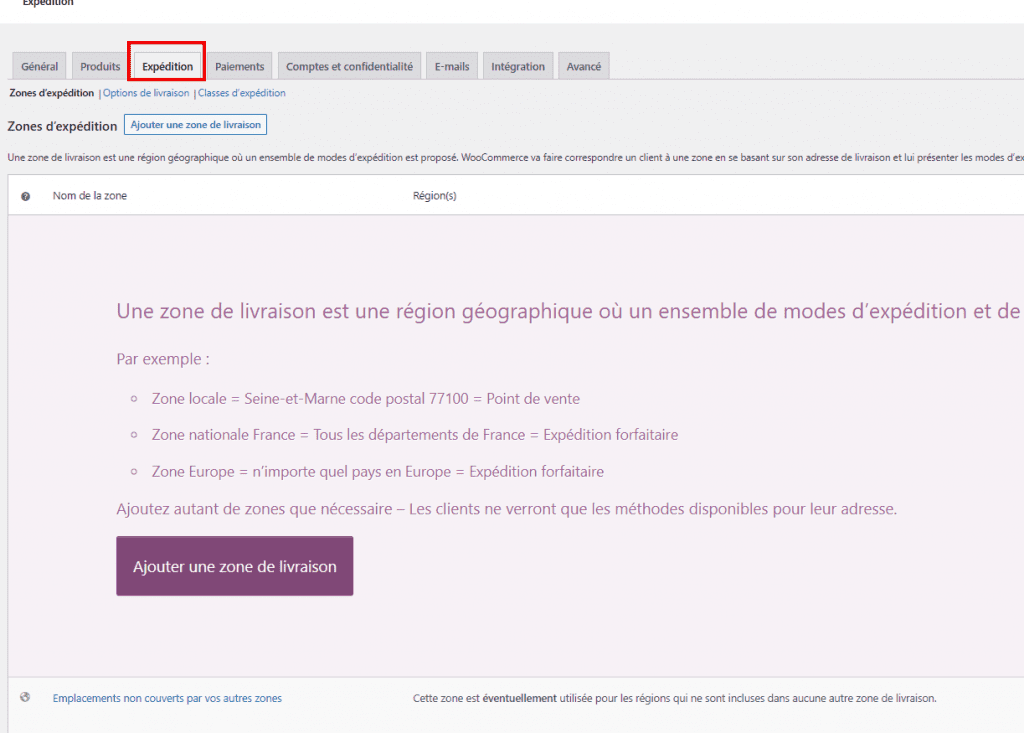Click the 'Ajoutez autant de zones que nécessaire' sentence

click(x=506, y=509)
